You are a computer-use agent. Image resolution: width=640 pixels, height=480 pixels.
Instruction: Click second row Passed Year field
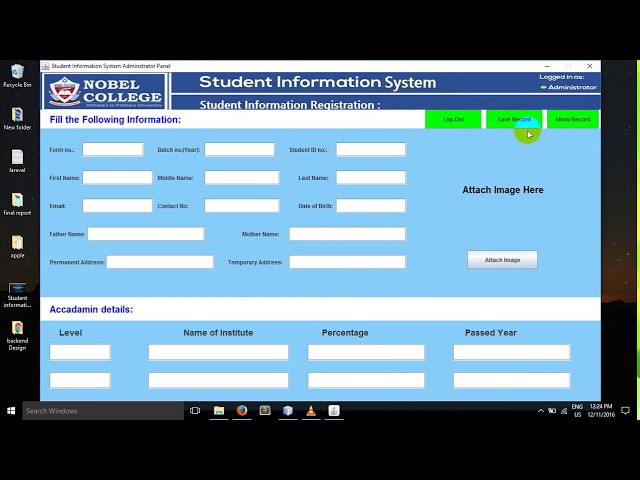click(512, 380)
